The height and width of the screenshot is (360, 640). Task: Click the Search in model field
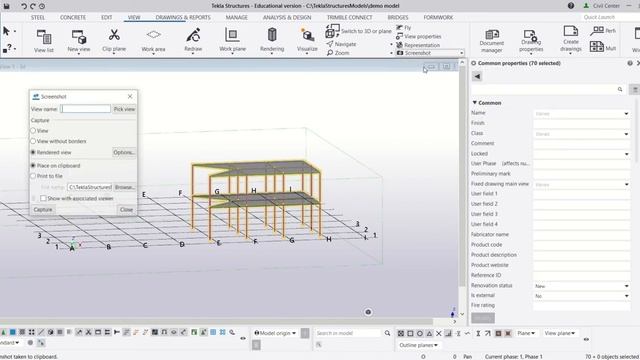click(348, 333)
